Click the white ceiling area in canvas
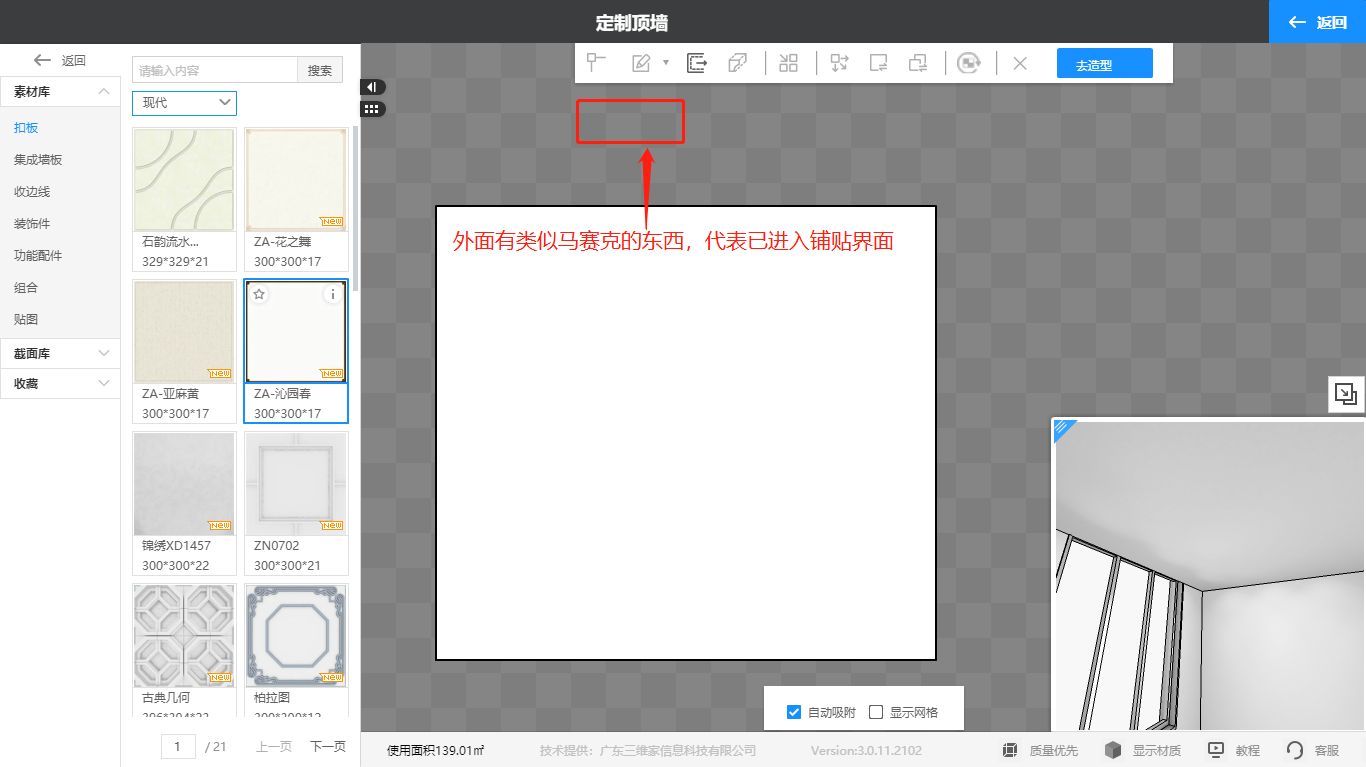This screenshot has width=1366, height=767. (686, 433)
